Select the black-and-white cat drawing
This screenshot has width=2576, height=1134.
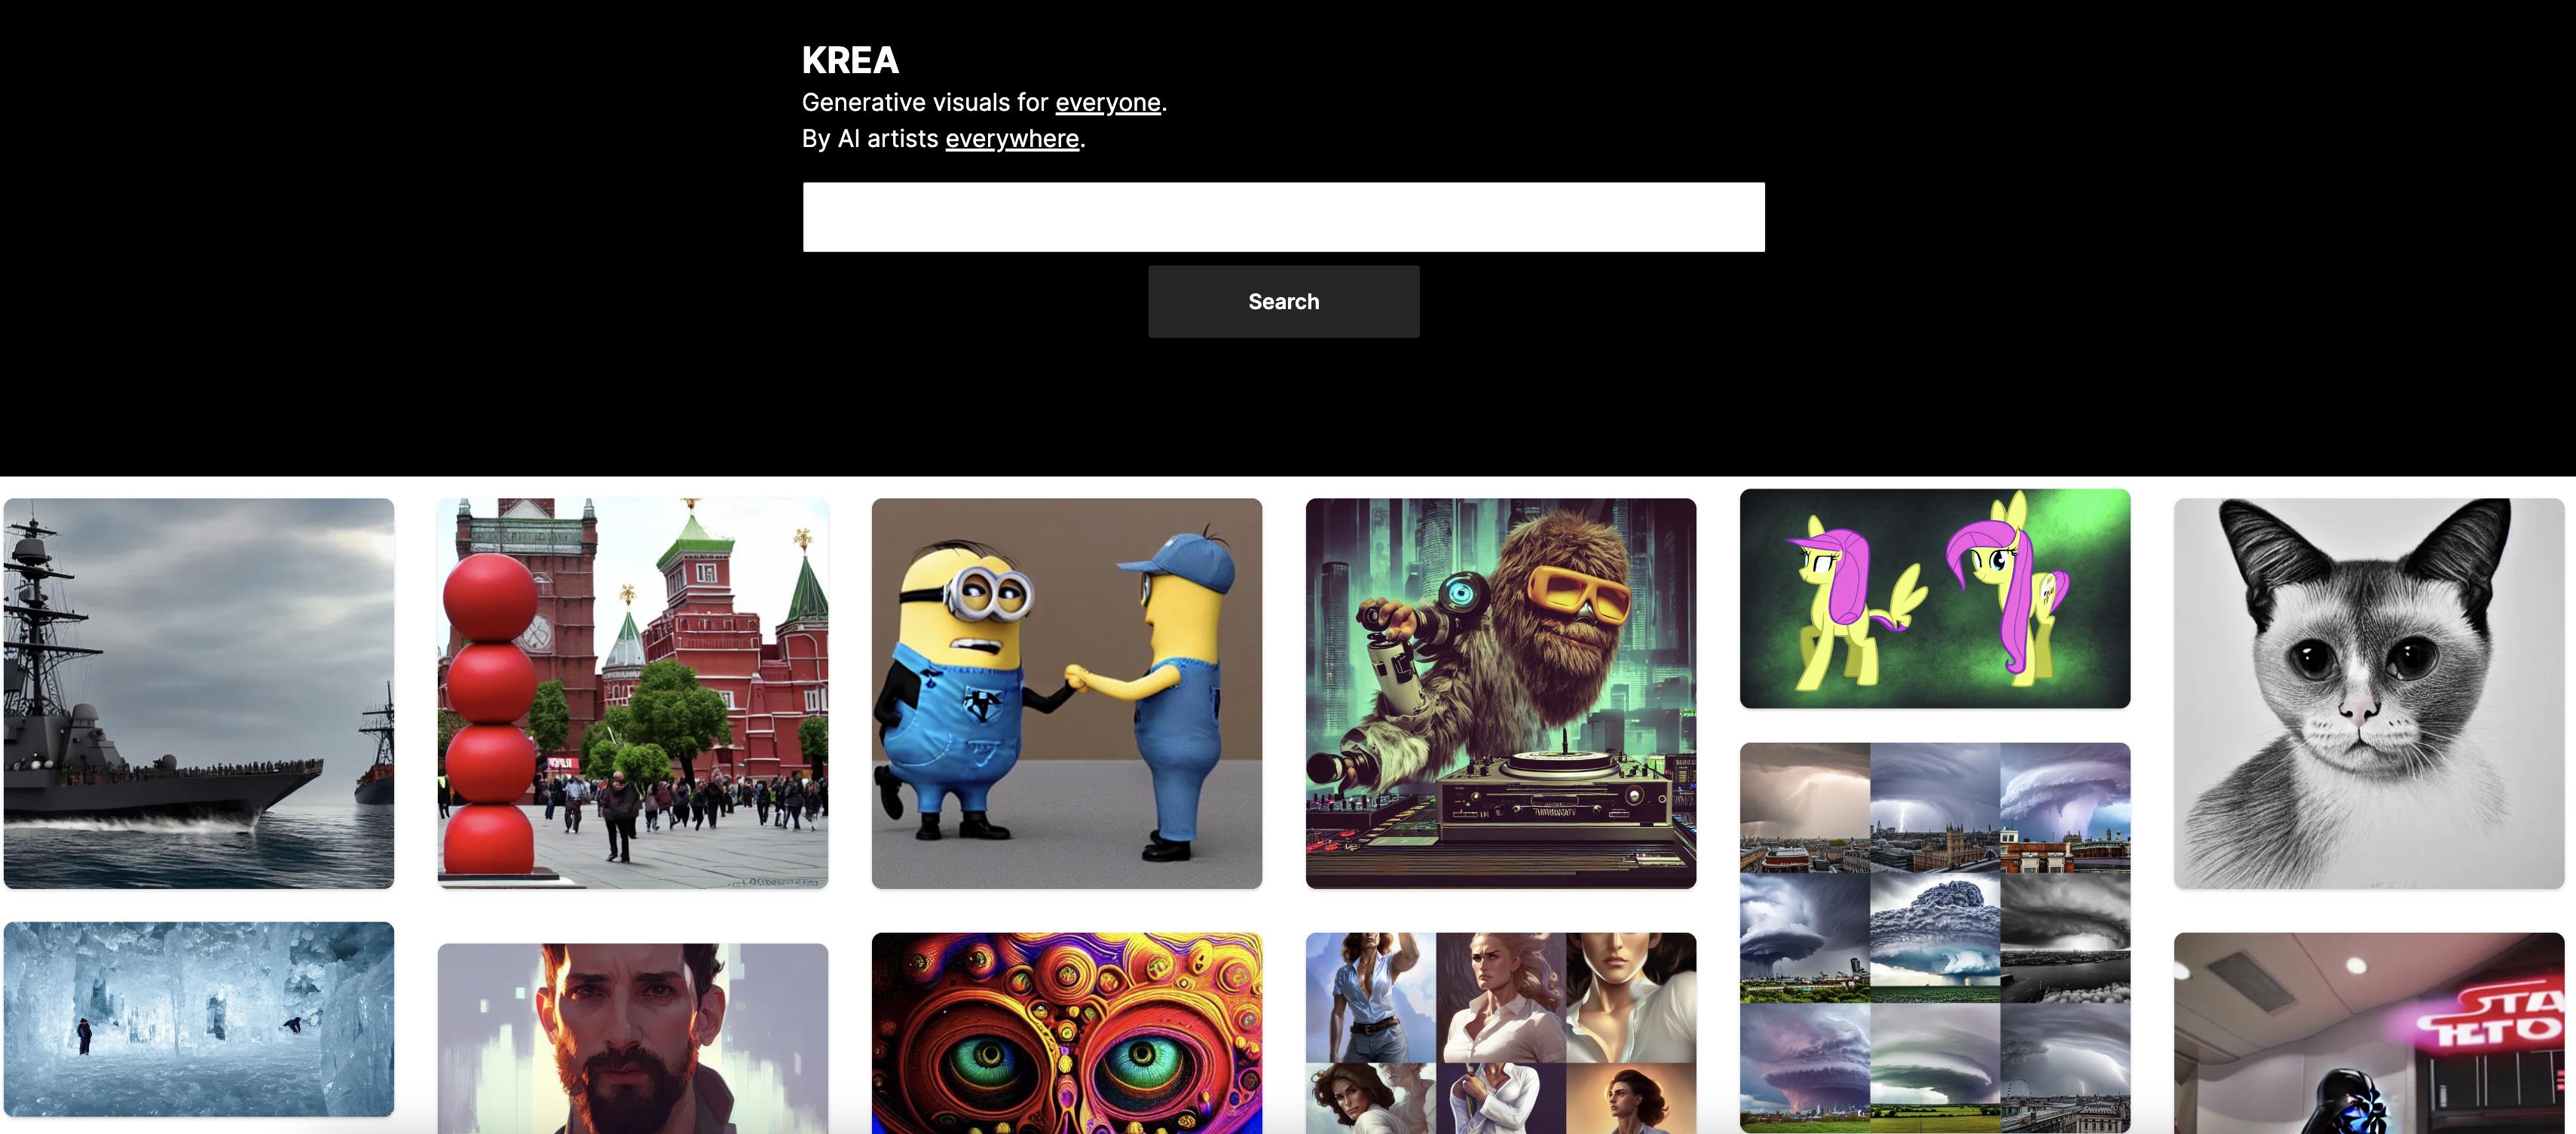point(2369,693)
